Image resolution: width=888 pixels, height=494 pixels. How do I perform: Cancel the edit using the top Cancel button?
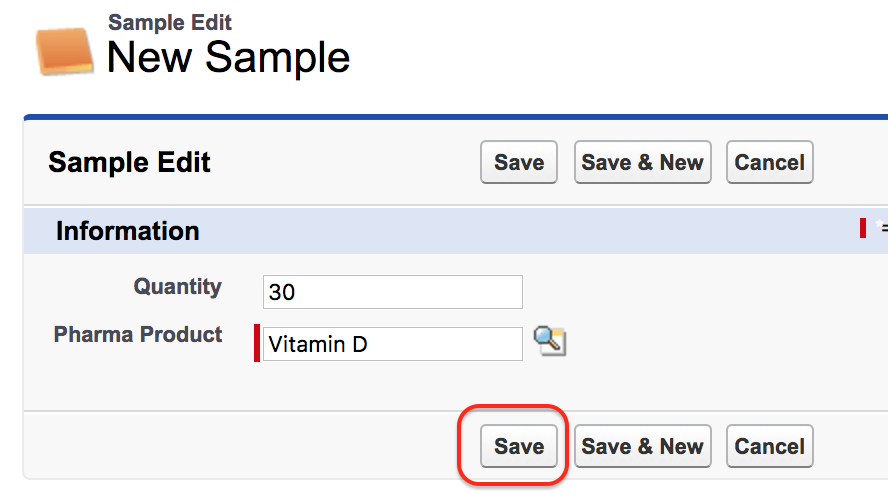click(x=770, y=162)
